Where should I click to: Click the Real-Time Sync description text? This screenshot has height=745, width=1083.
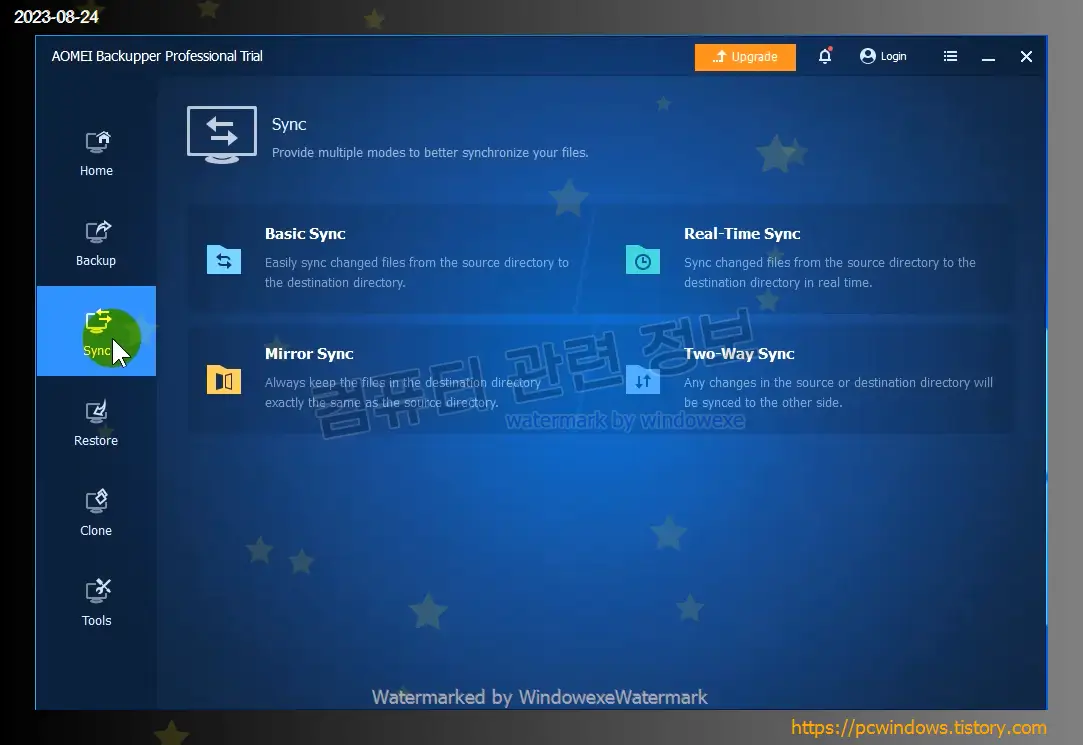pyautogui.click(x=830, y=272)
